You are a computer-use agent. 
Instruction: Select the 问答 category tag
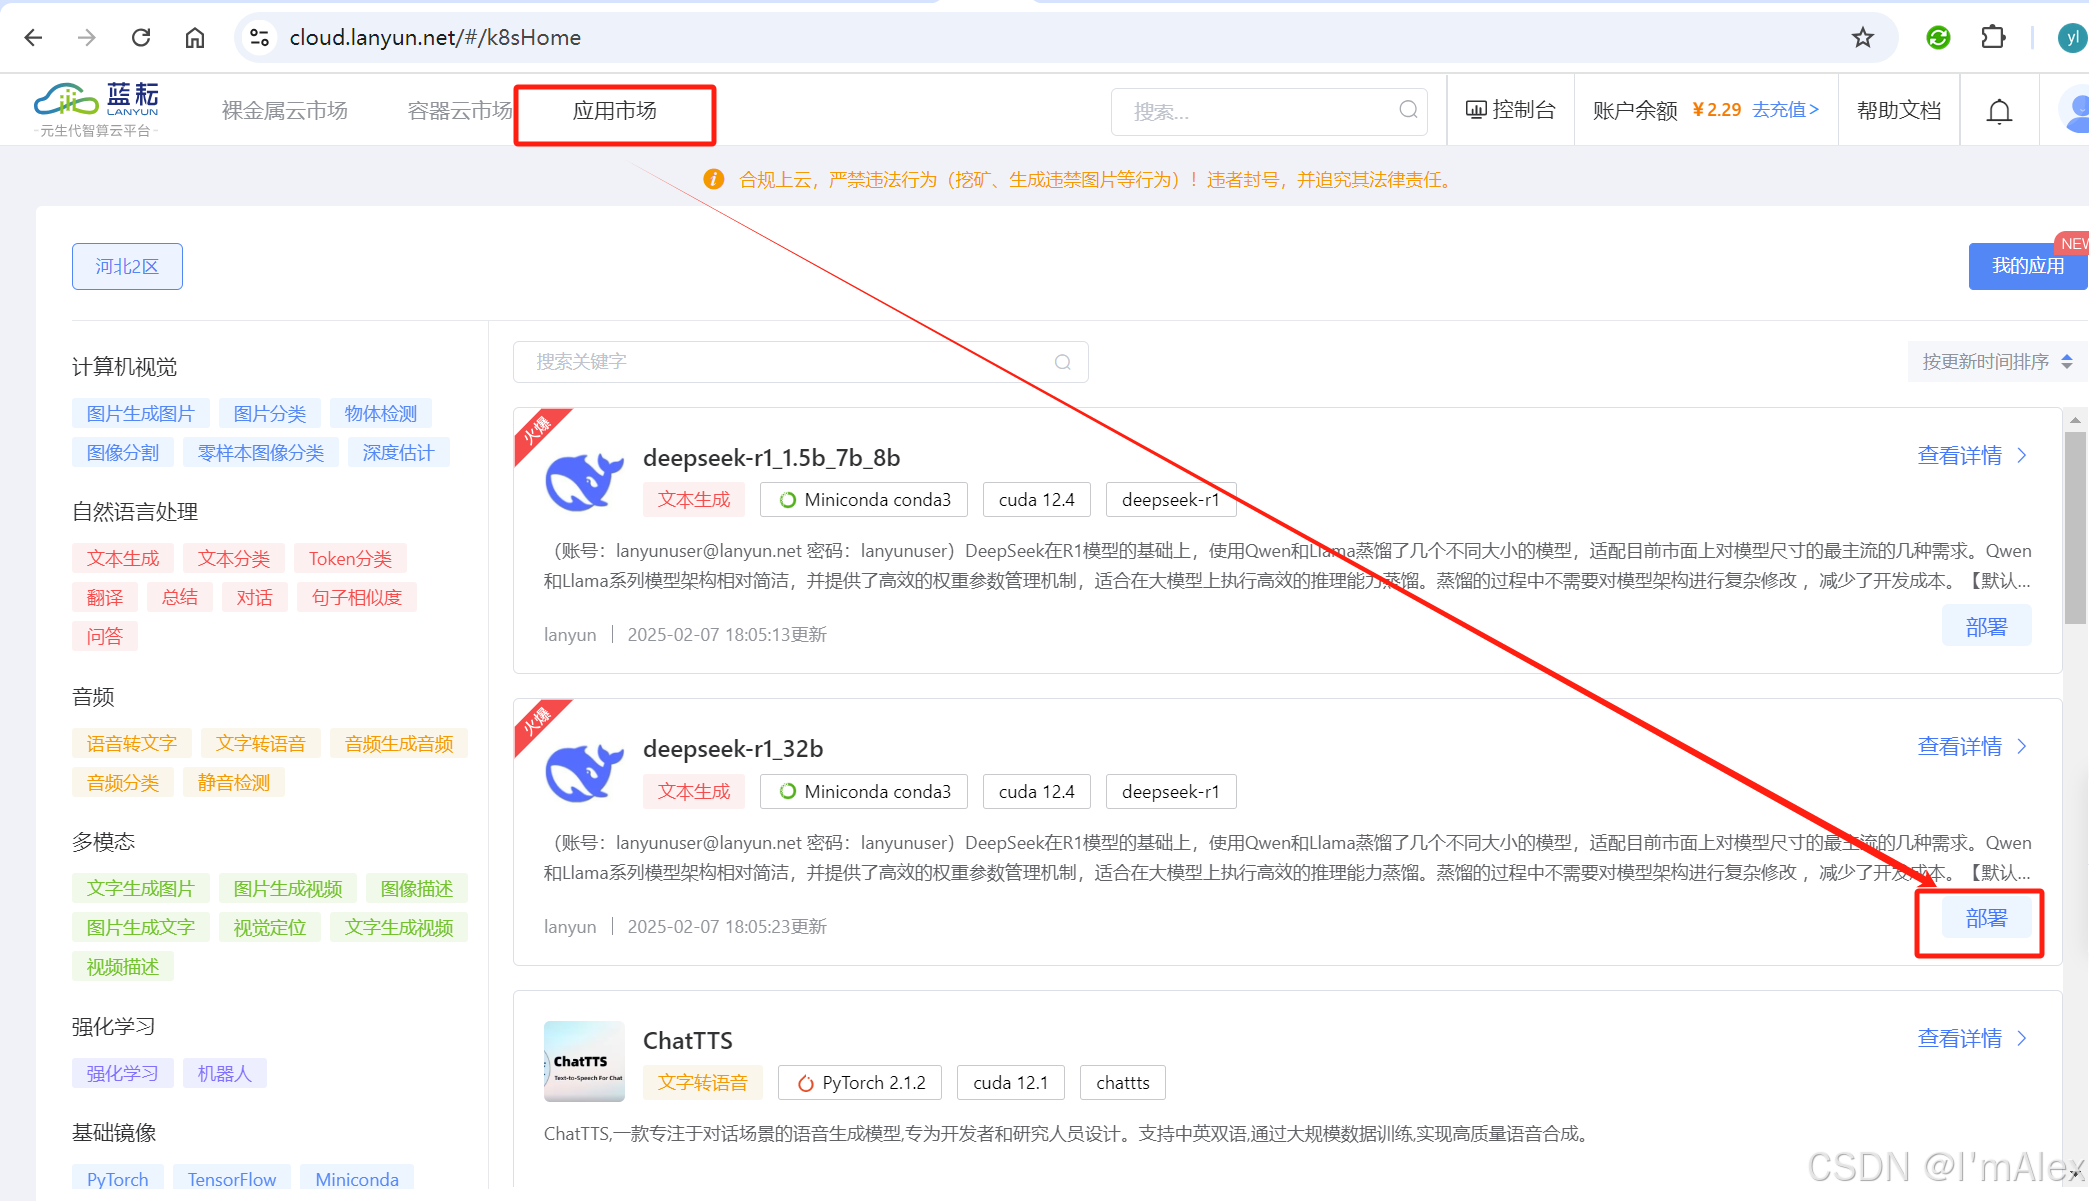(x=105, y=637)
